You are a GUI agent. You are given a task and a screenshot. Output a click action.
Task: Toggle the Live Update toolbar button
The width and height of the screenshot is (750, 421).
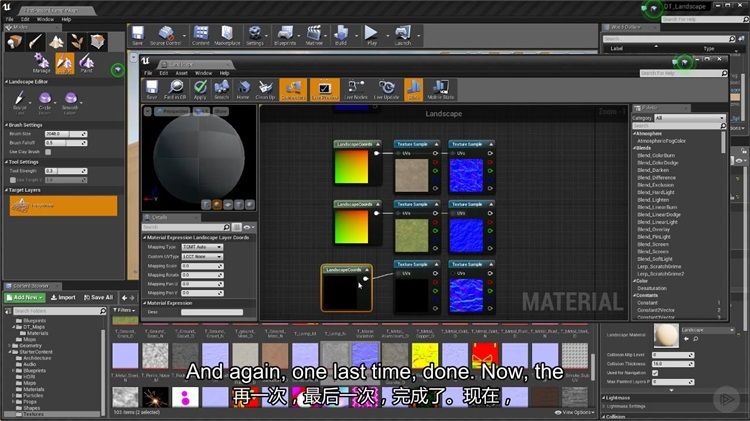(x=386, y=89)
